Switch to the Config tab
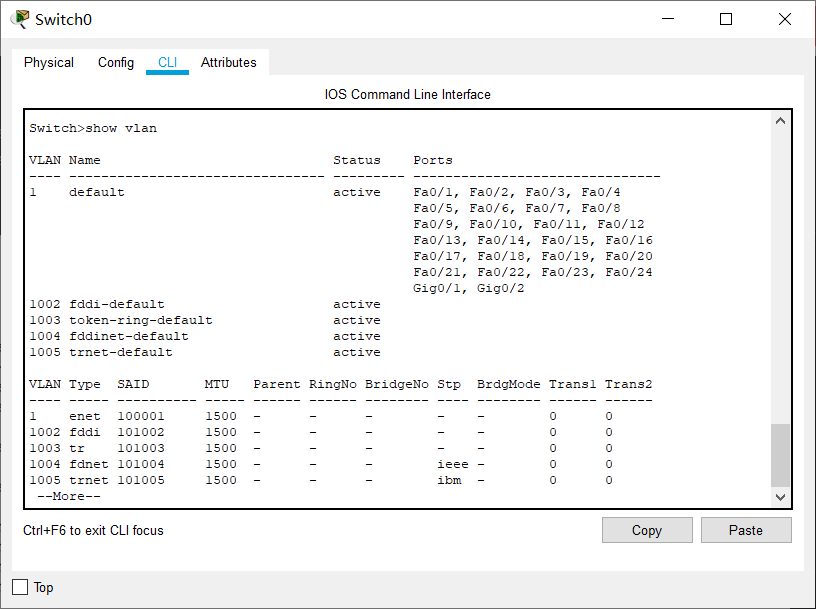The height and width of the screenshot is (609, 816). coord(116,62)
